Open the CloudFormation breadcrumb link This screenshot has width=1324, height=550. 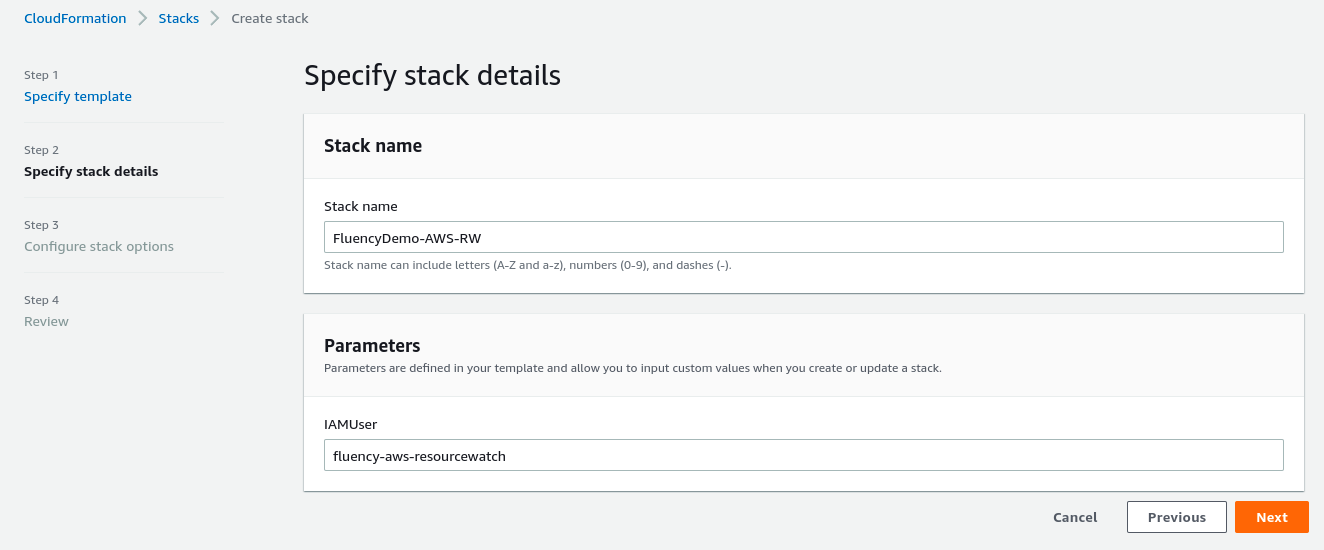click(75, 18)
